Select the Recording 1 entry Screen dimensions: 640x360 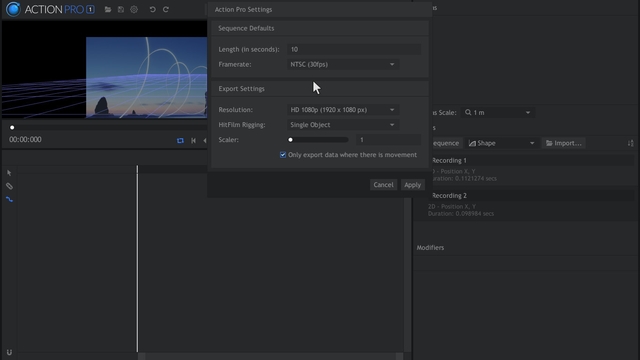pos(524,169)
